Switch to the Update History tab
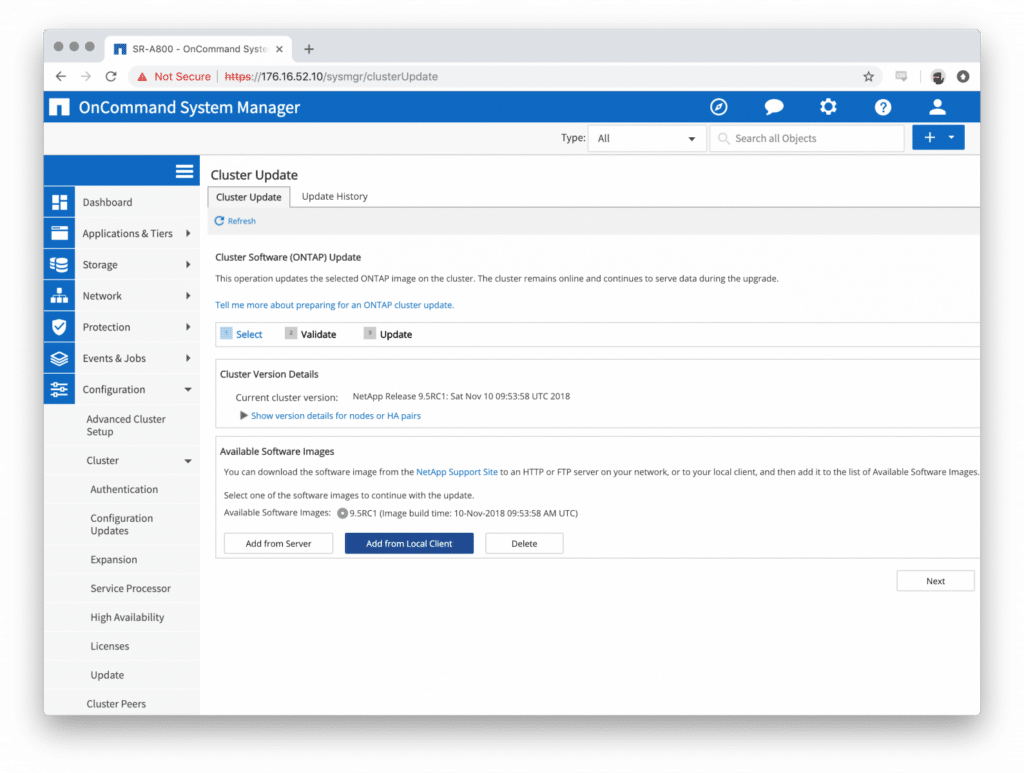 [x=334, y=197]
